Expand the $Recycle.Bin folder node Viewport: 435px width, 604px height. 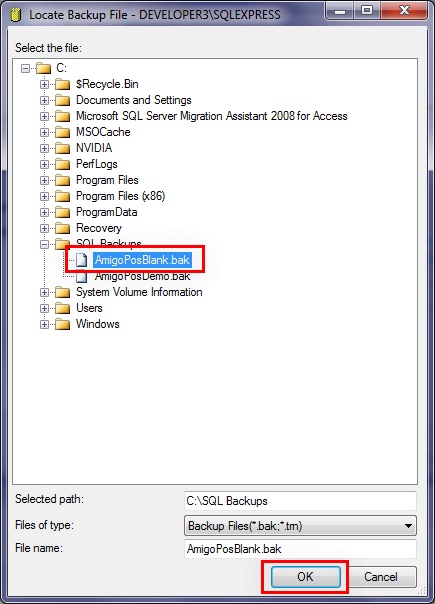[44, 84]
